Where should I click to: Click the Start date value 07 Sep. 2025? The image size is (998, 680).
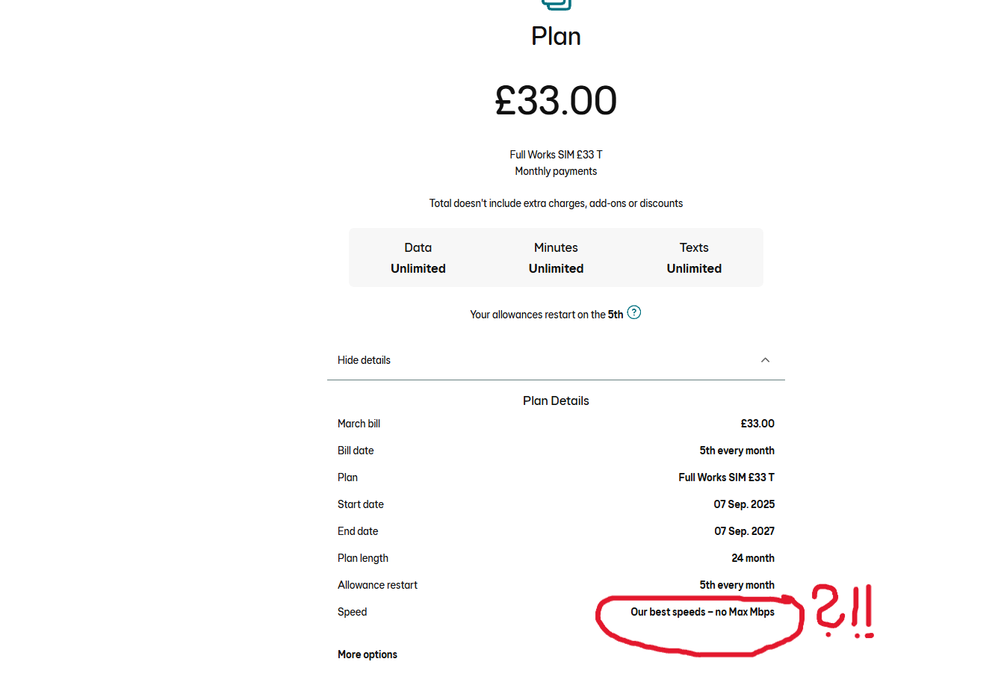(x=744, y=505)
